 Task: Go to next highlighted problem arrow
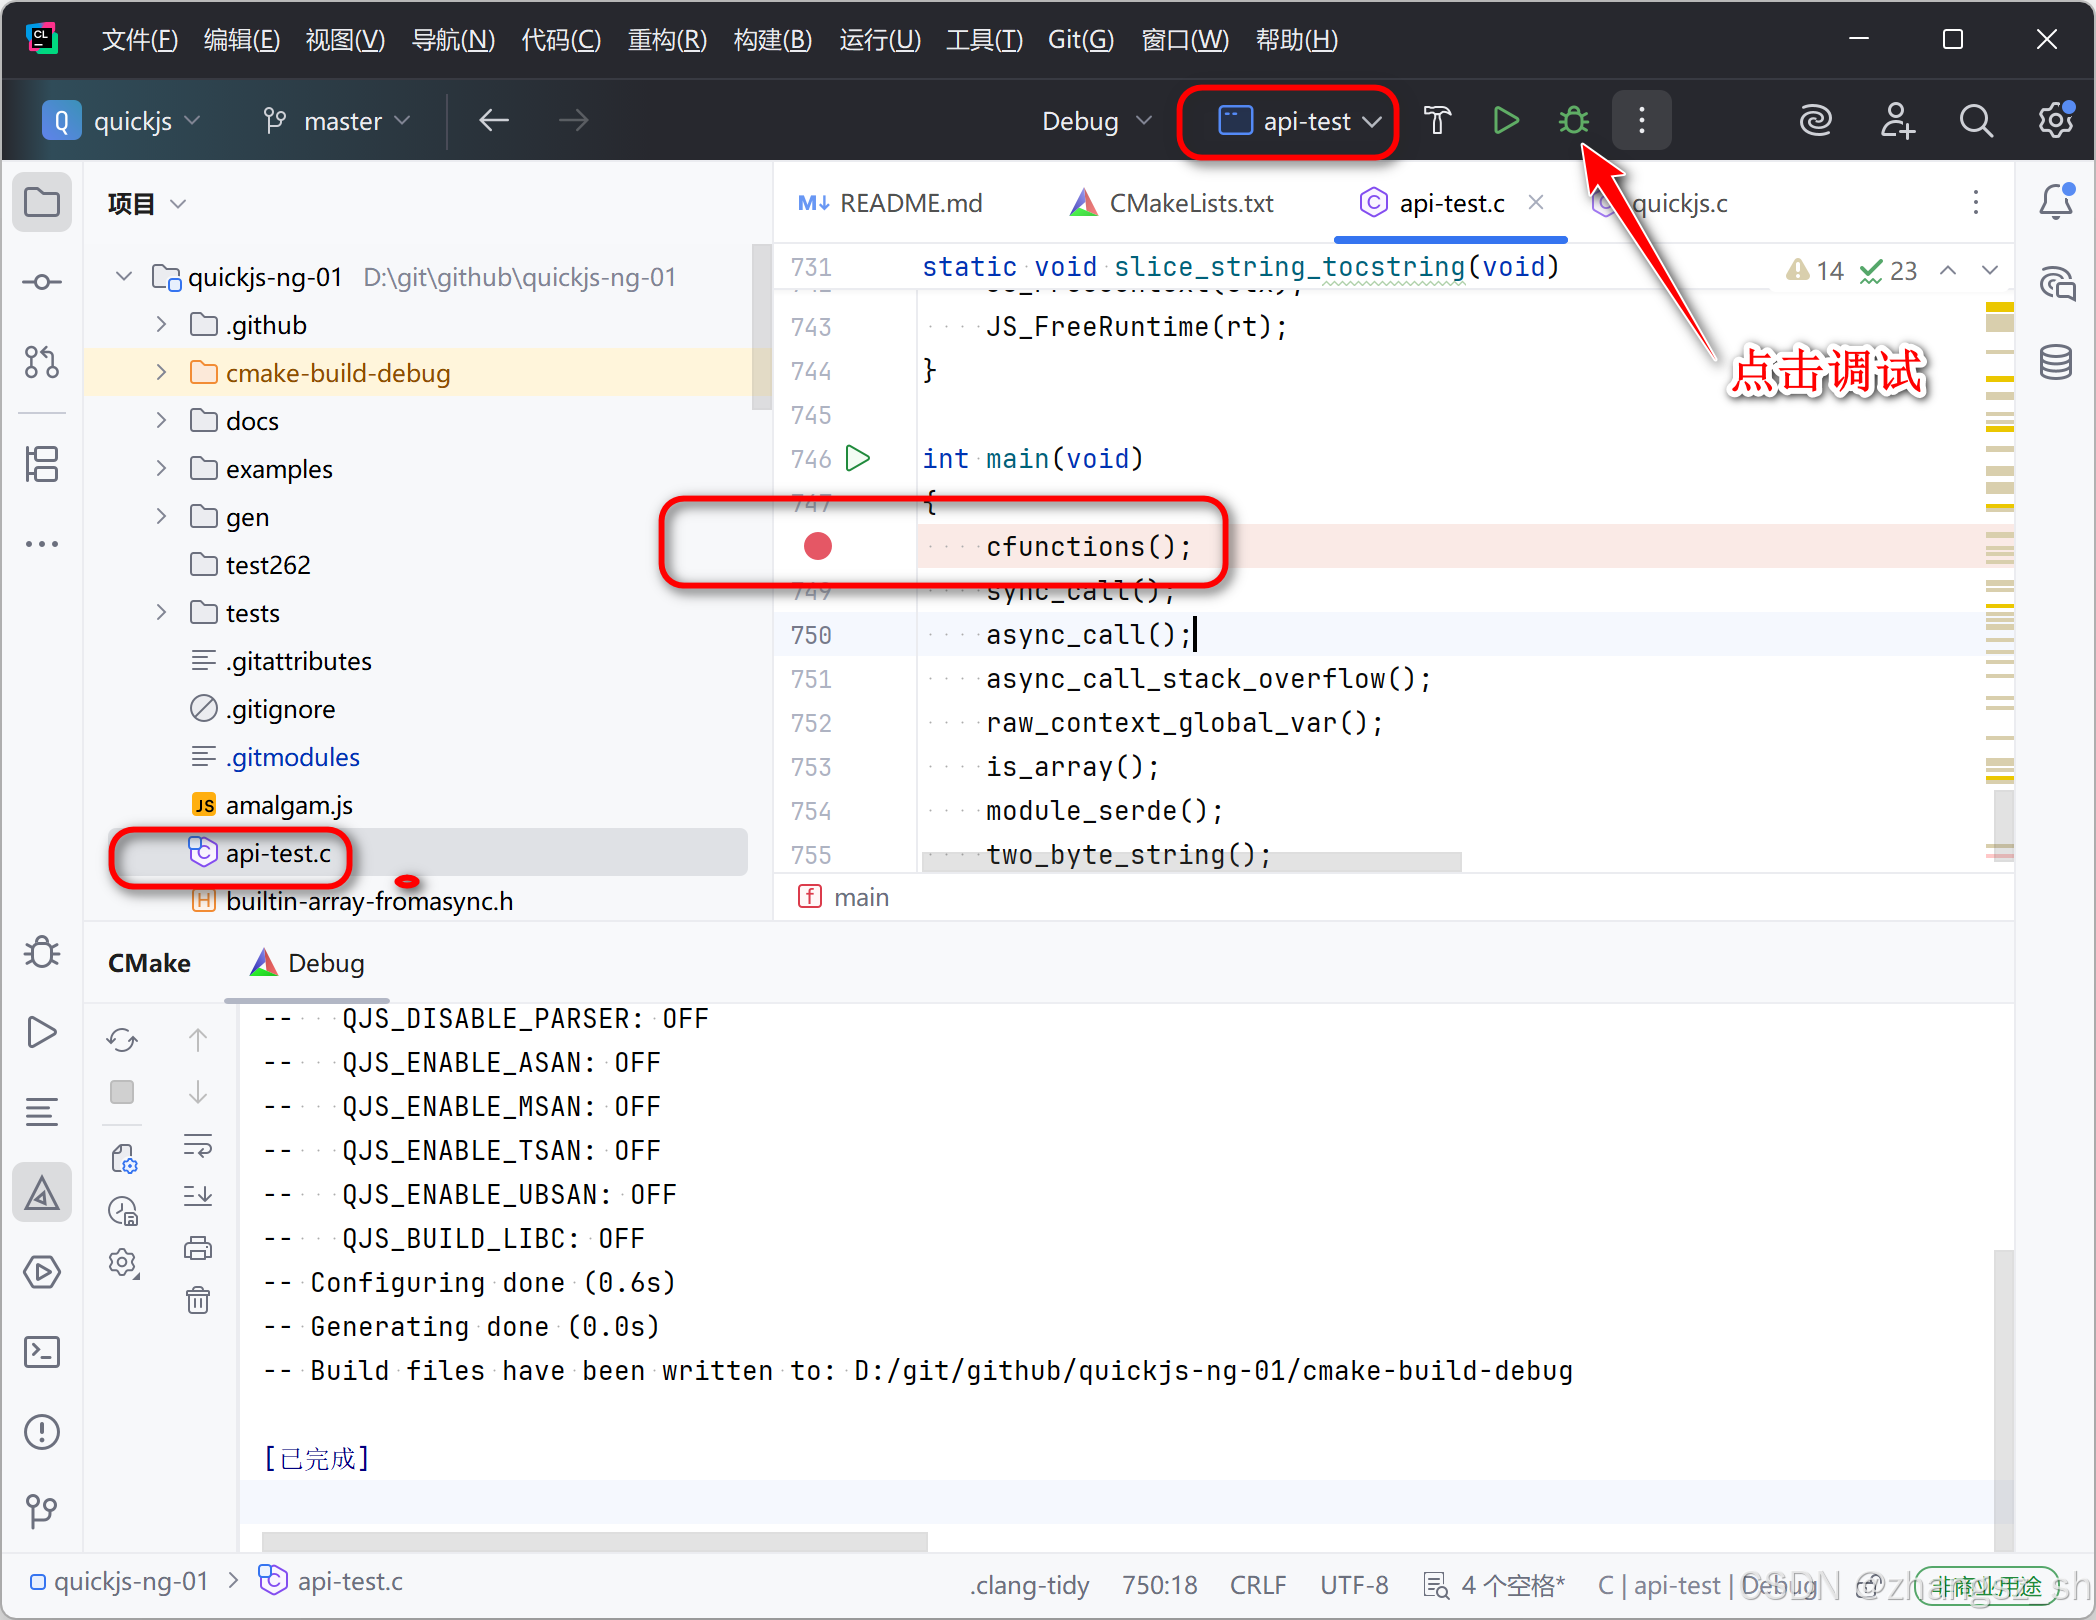click(x=1990, y=270)
